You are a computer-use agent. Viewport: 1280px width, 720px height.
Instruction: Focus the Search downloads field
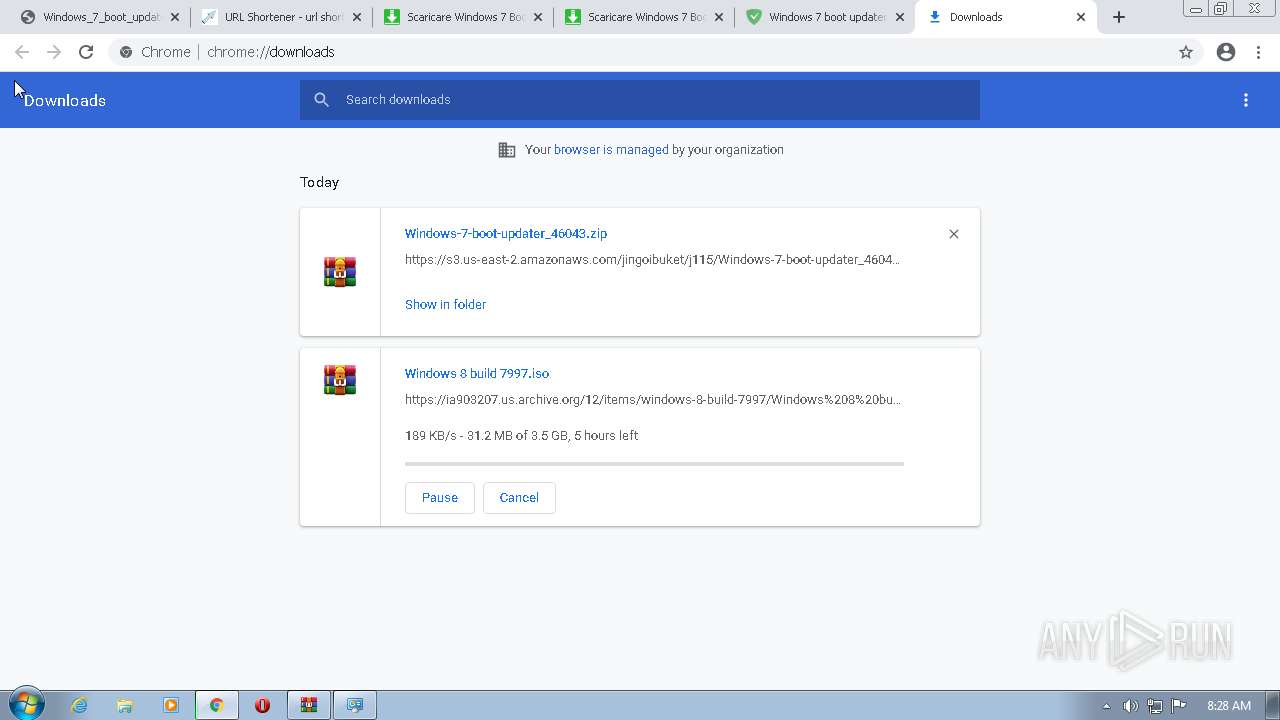640,99
